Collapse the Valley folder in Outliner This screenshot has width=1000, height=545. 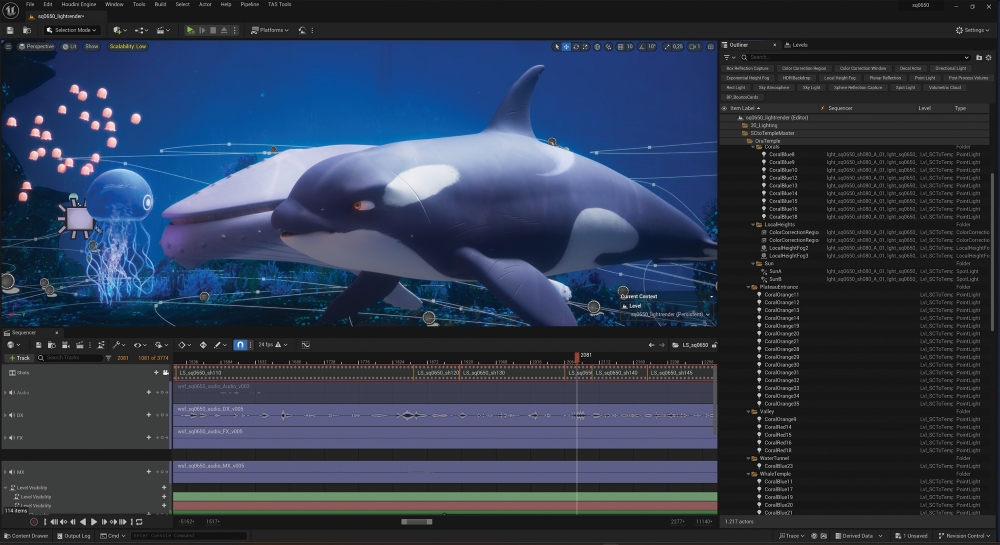(748, 412)
